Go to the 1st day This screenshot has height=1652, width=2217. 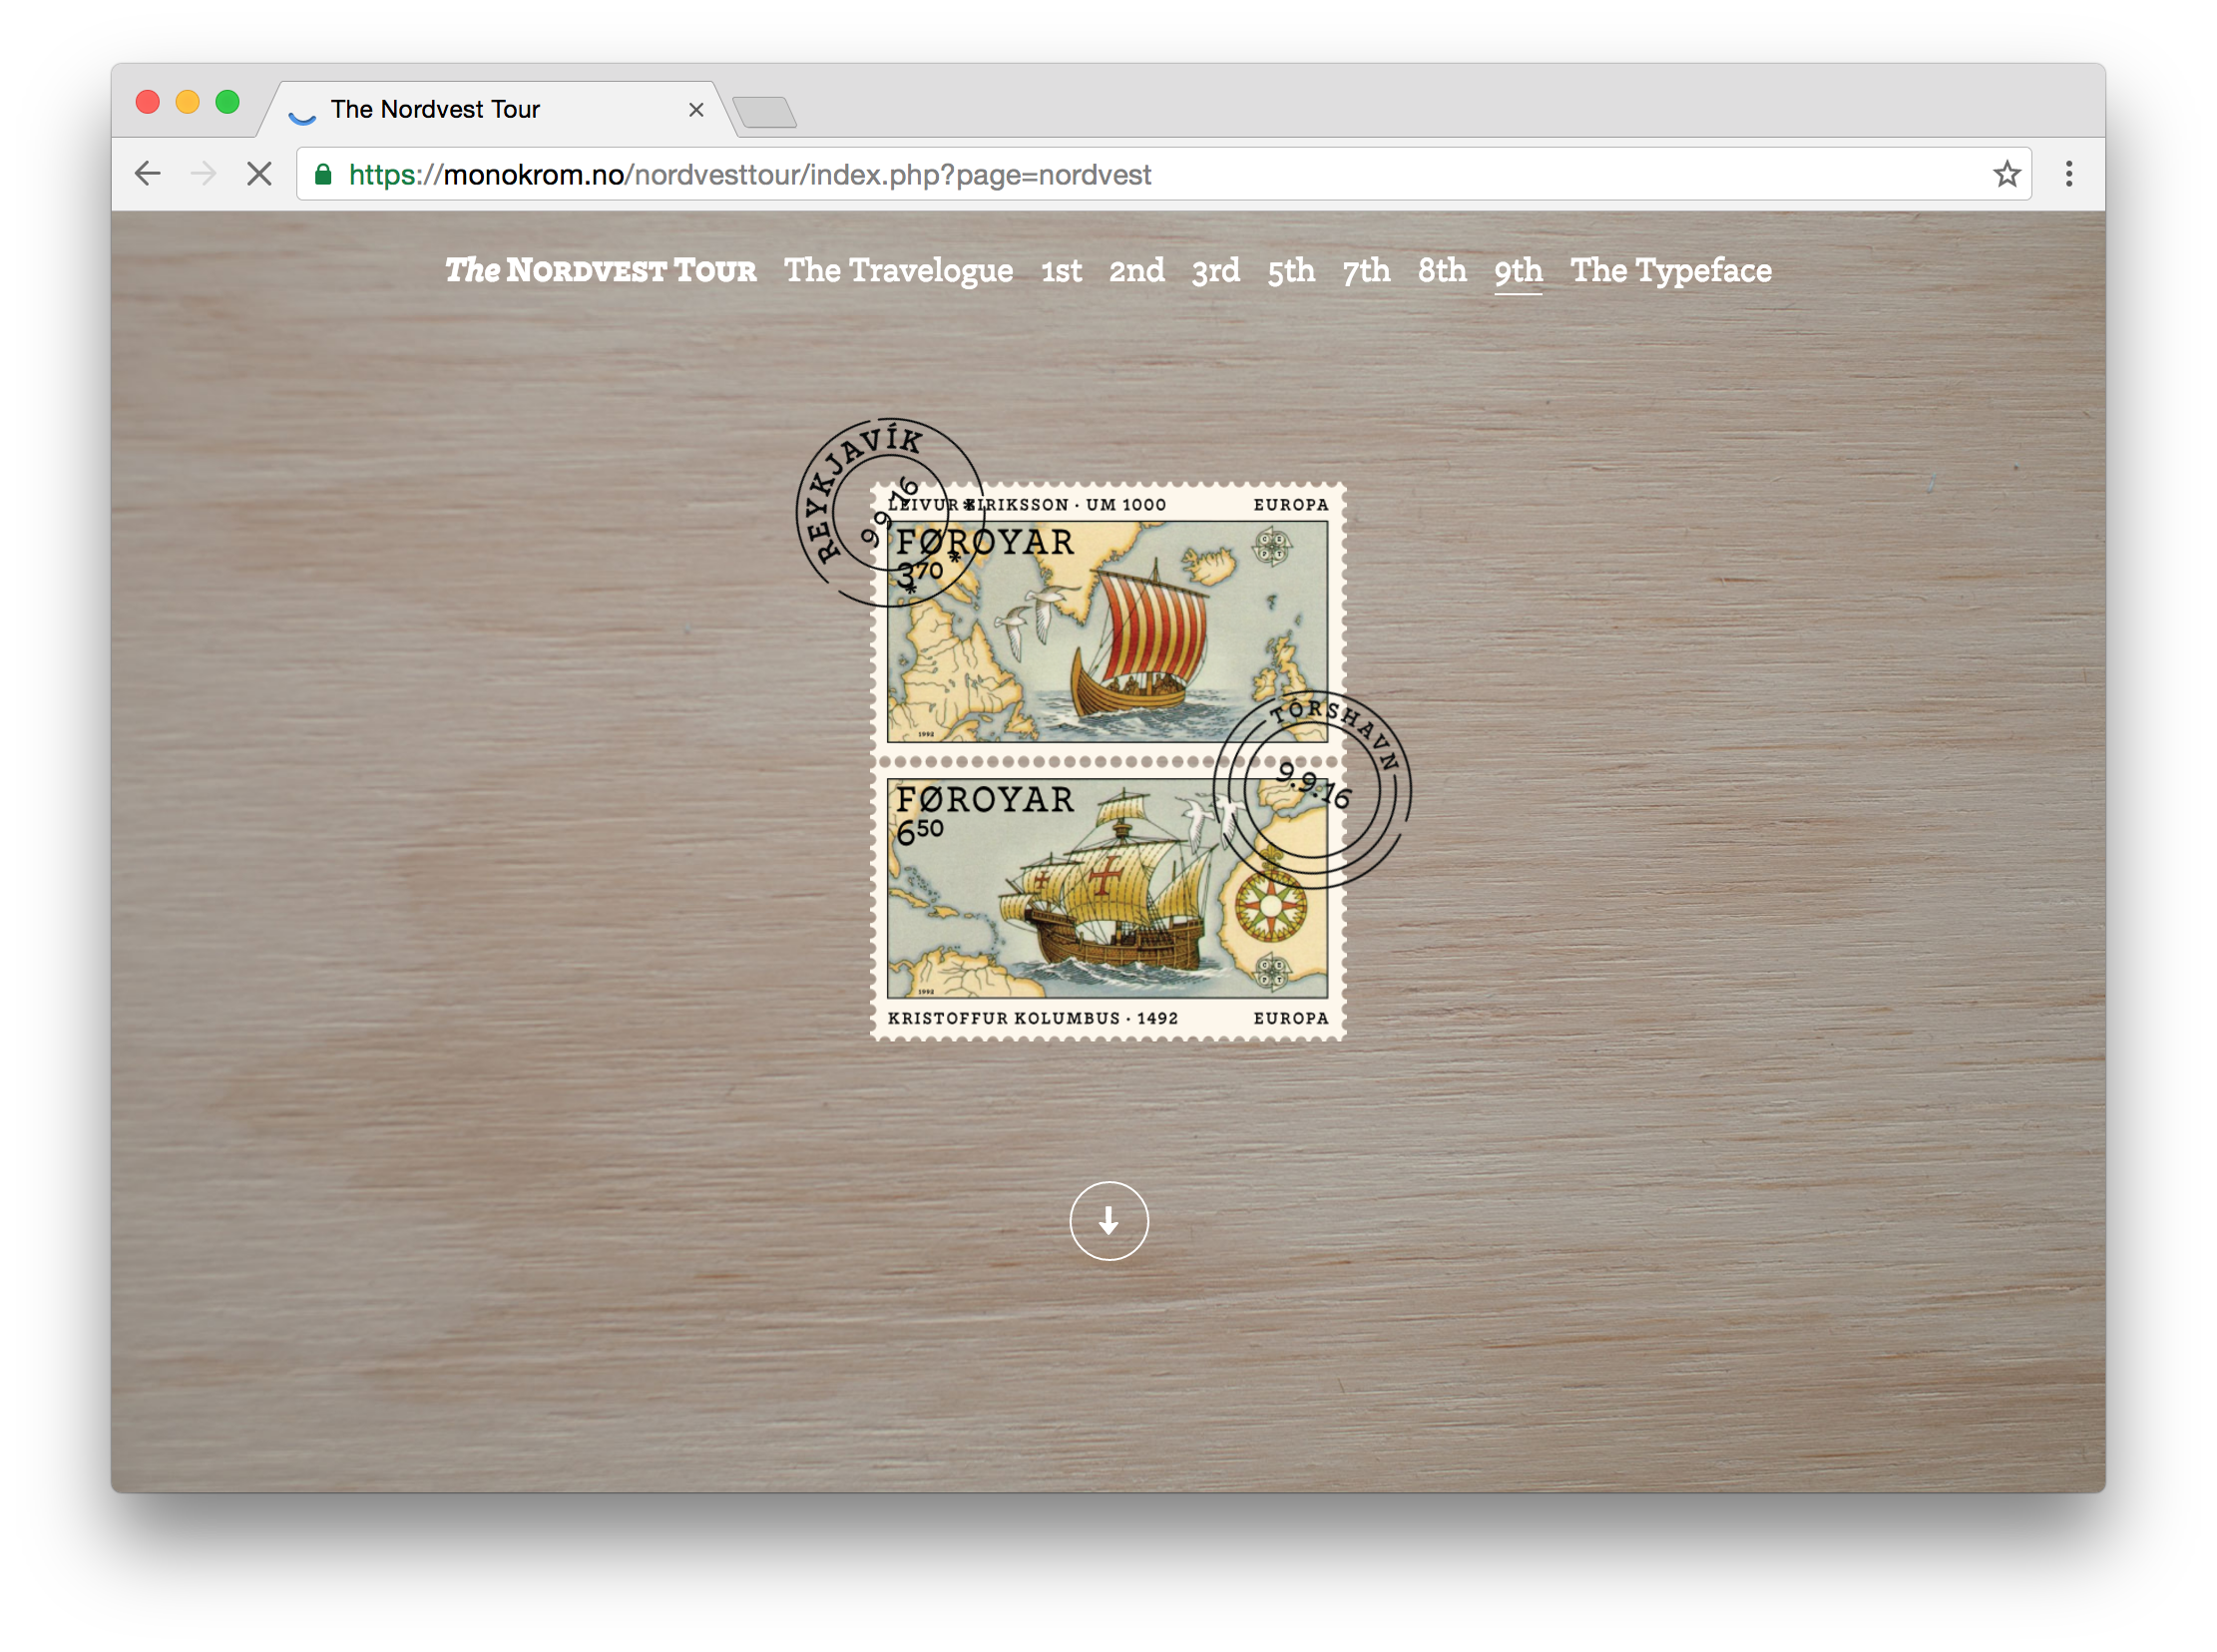[x=1061, y=271]
